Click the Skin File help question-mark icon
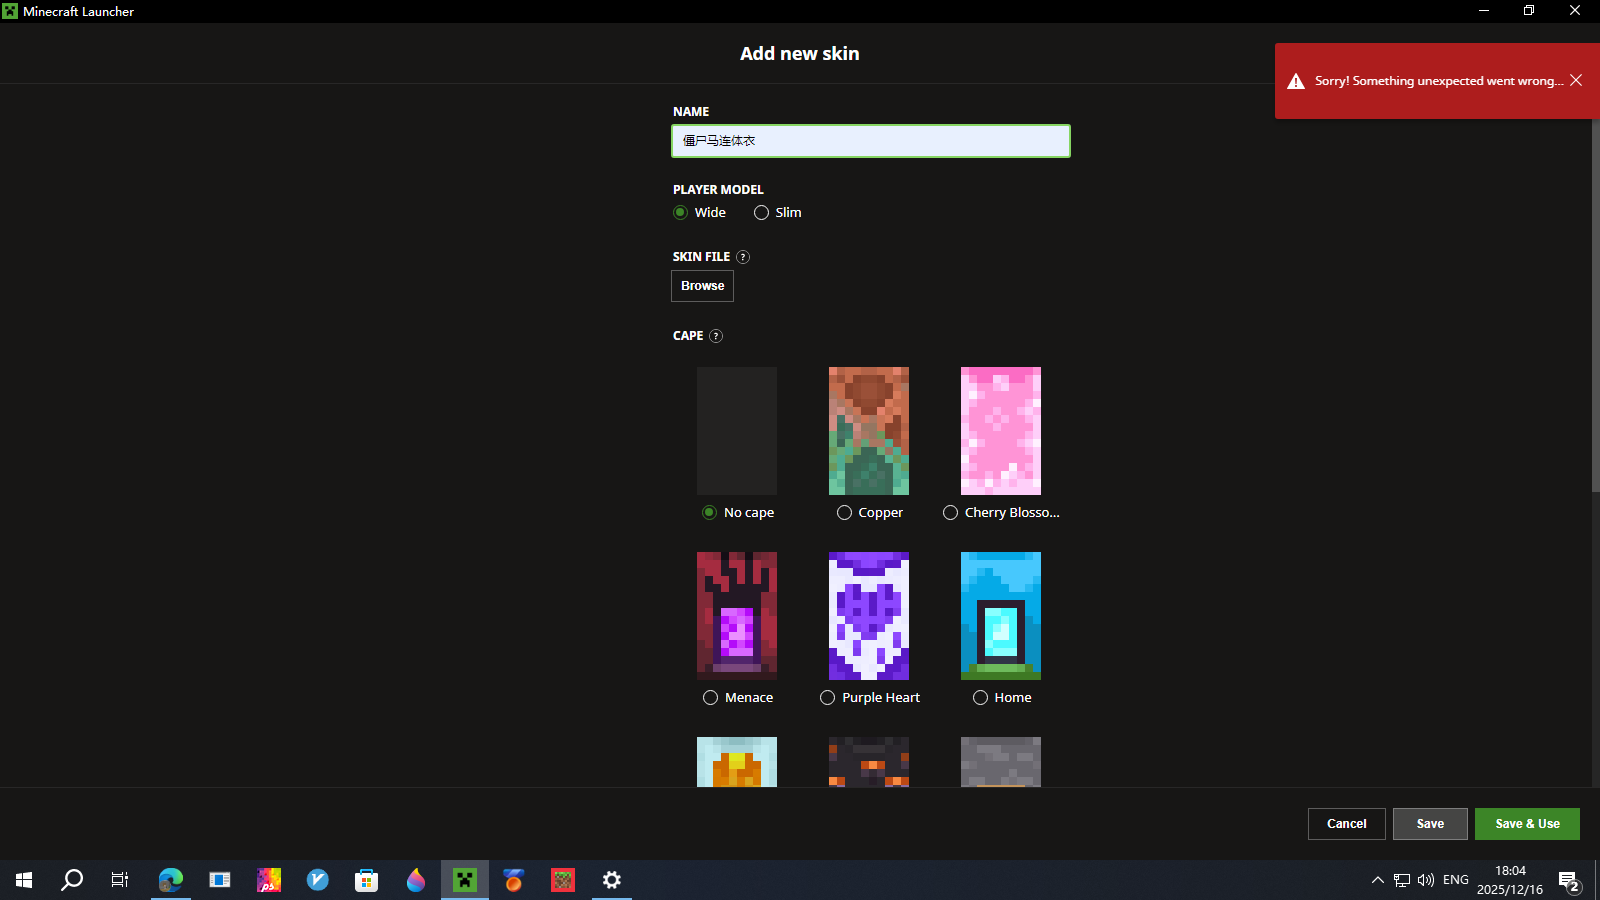Image resolution: width=1600 pixels, height=900 pixels. 743,257
